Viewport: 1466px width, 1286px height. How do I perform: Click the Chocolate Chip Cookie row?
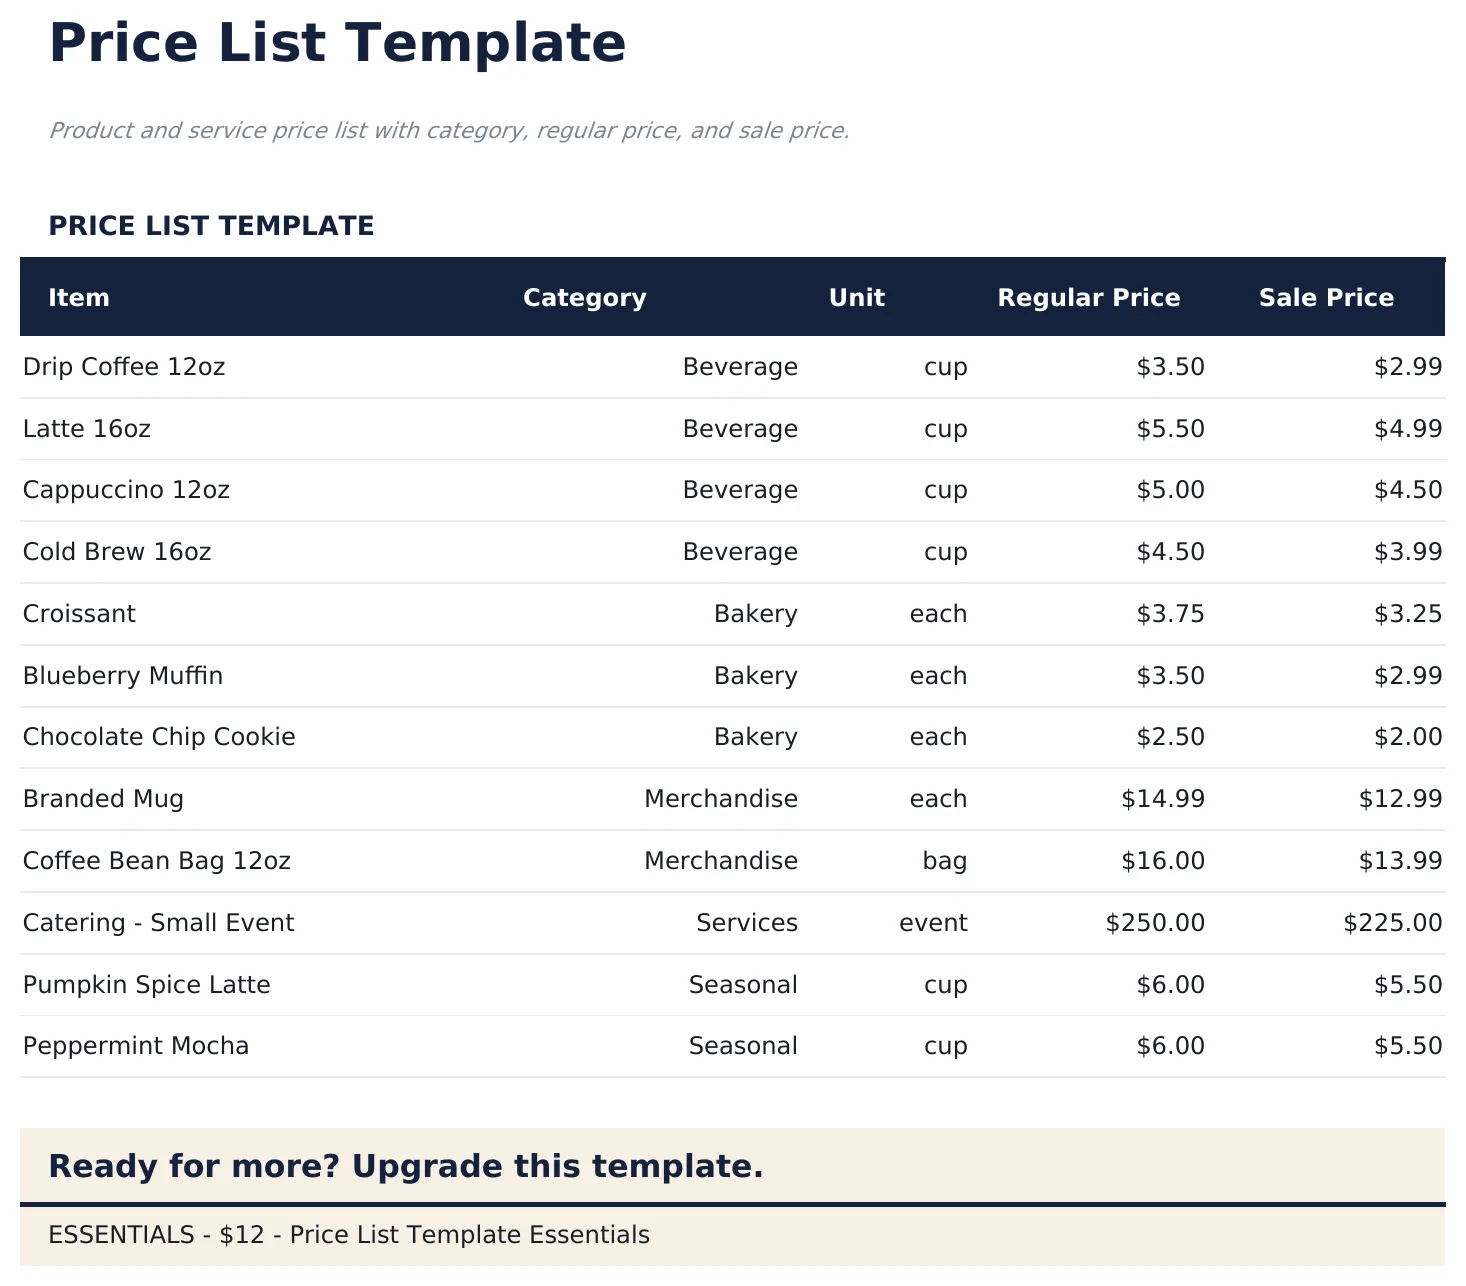click(159, 737)
